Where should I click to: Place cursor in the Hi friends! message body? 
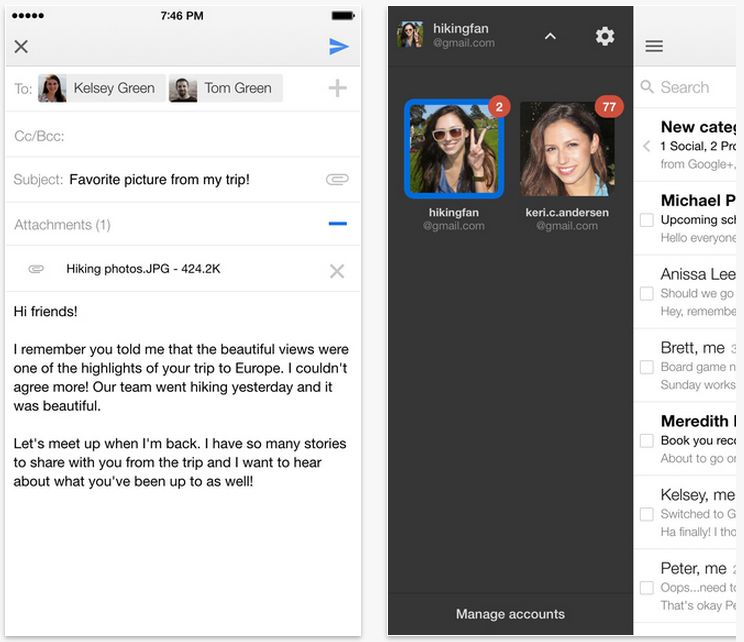click(x=183, y=396)
